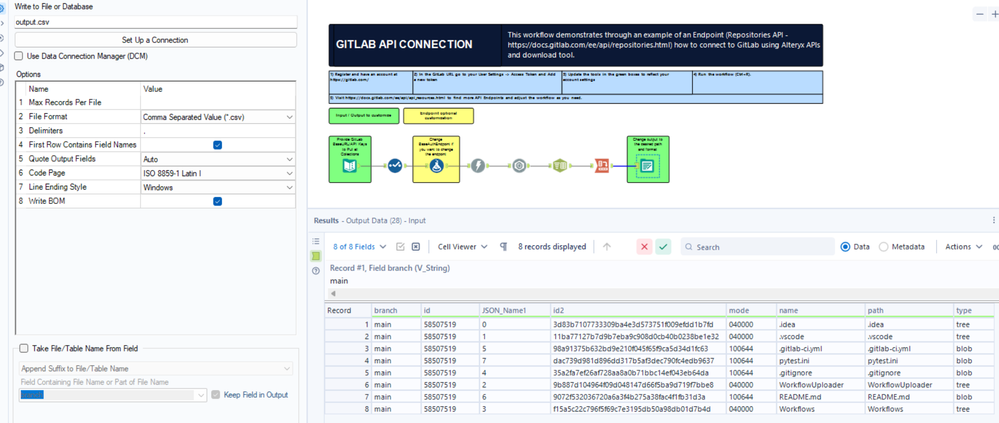Click the Output Data tool on canvas
This screenshot has width=999, height=423.
coord(647,166)
